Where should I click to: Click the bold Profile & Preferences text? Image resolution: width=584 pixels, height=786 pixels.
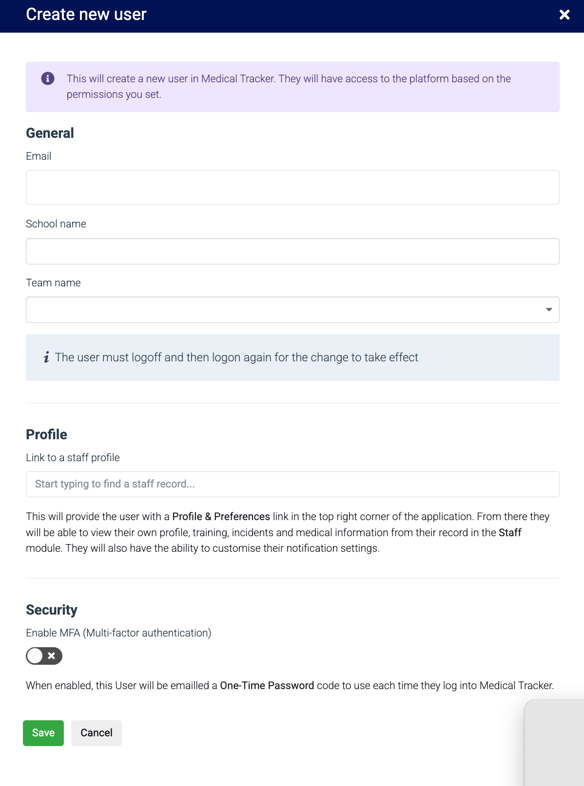(221, 516)
